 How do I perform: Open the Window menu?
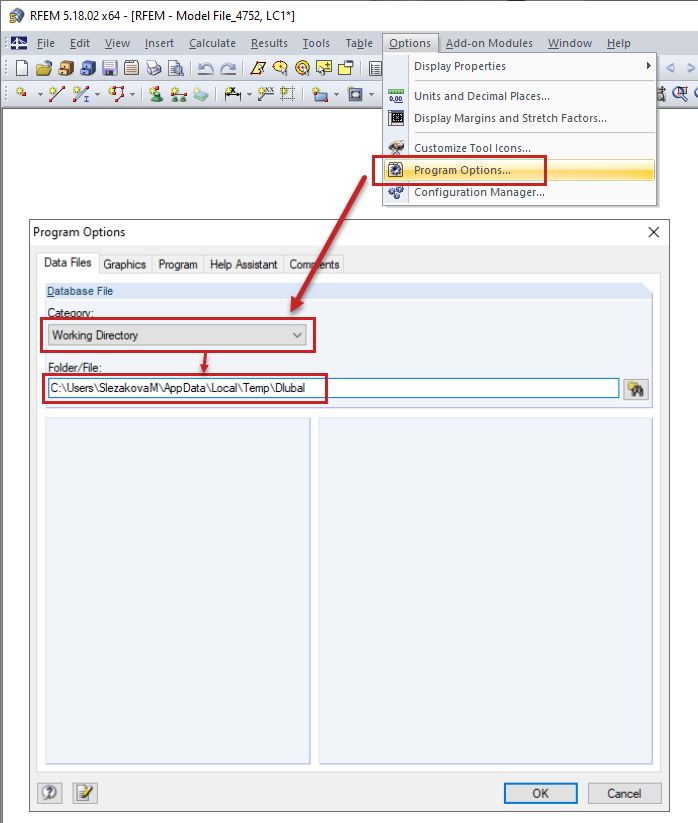[x=569, y=43]
